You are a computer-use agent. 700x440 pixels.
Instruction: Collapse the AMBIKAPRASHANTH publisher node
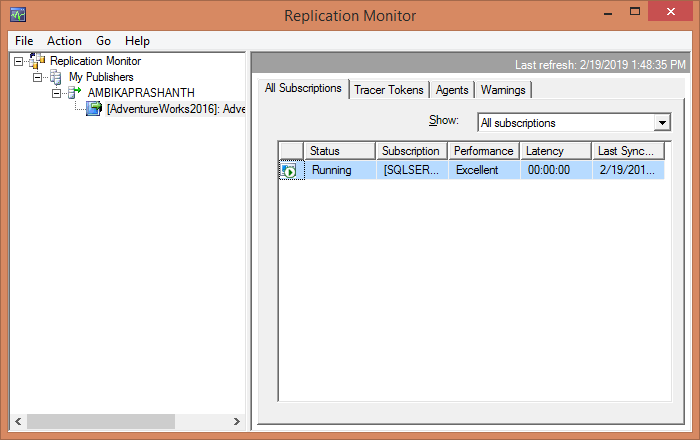[57, 93]
